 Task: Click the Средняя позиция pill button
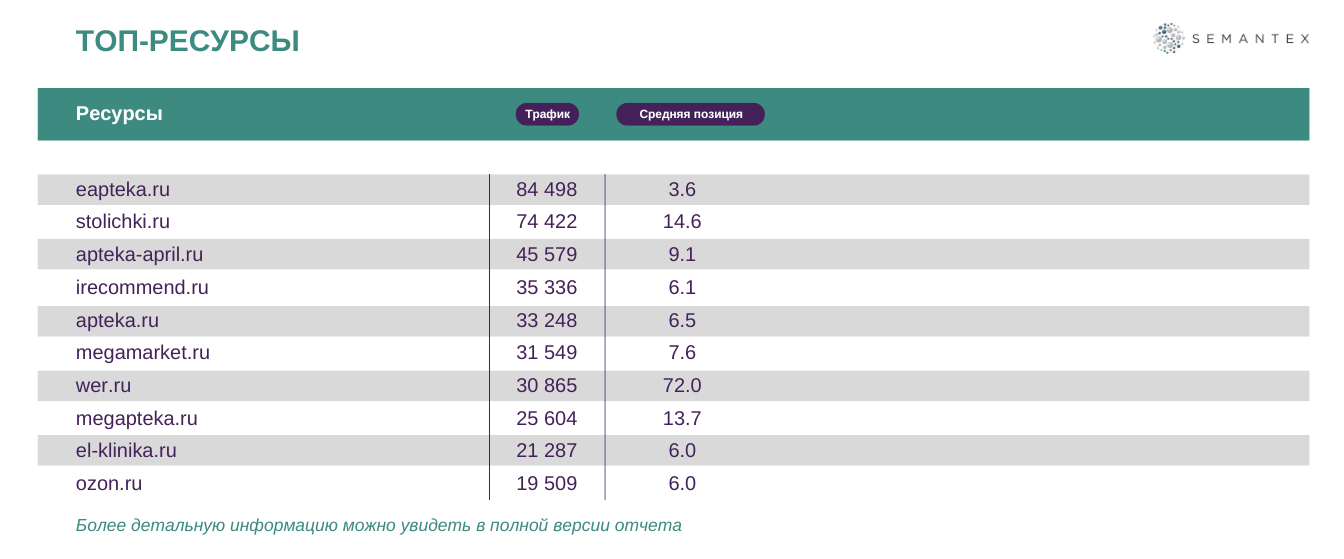click(690, 114)
